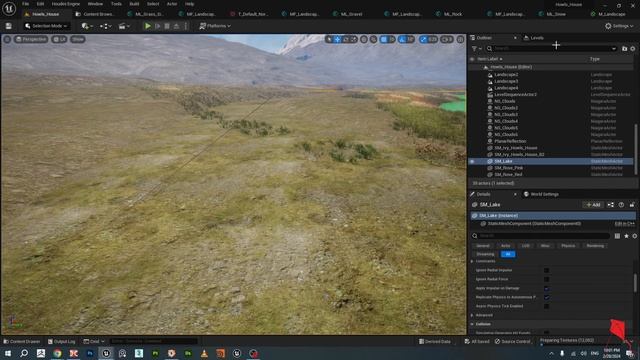The width and height of the screenshot is (640, 360).
Task: Click the Add content quick-add icon
Action: point(87,26)
